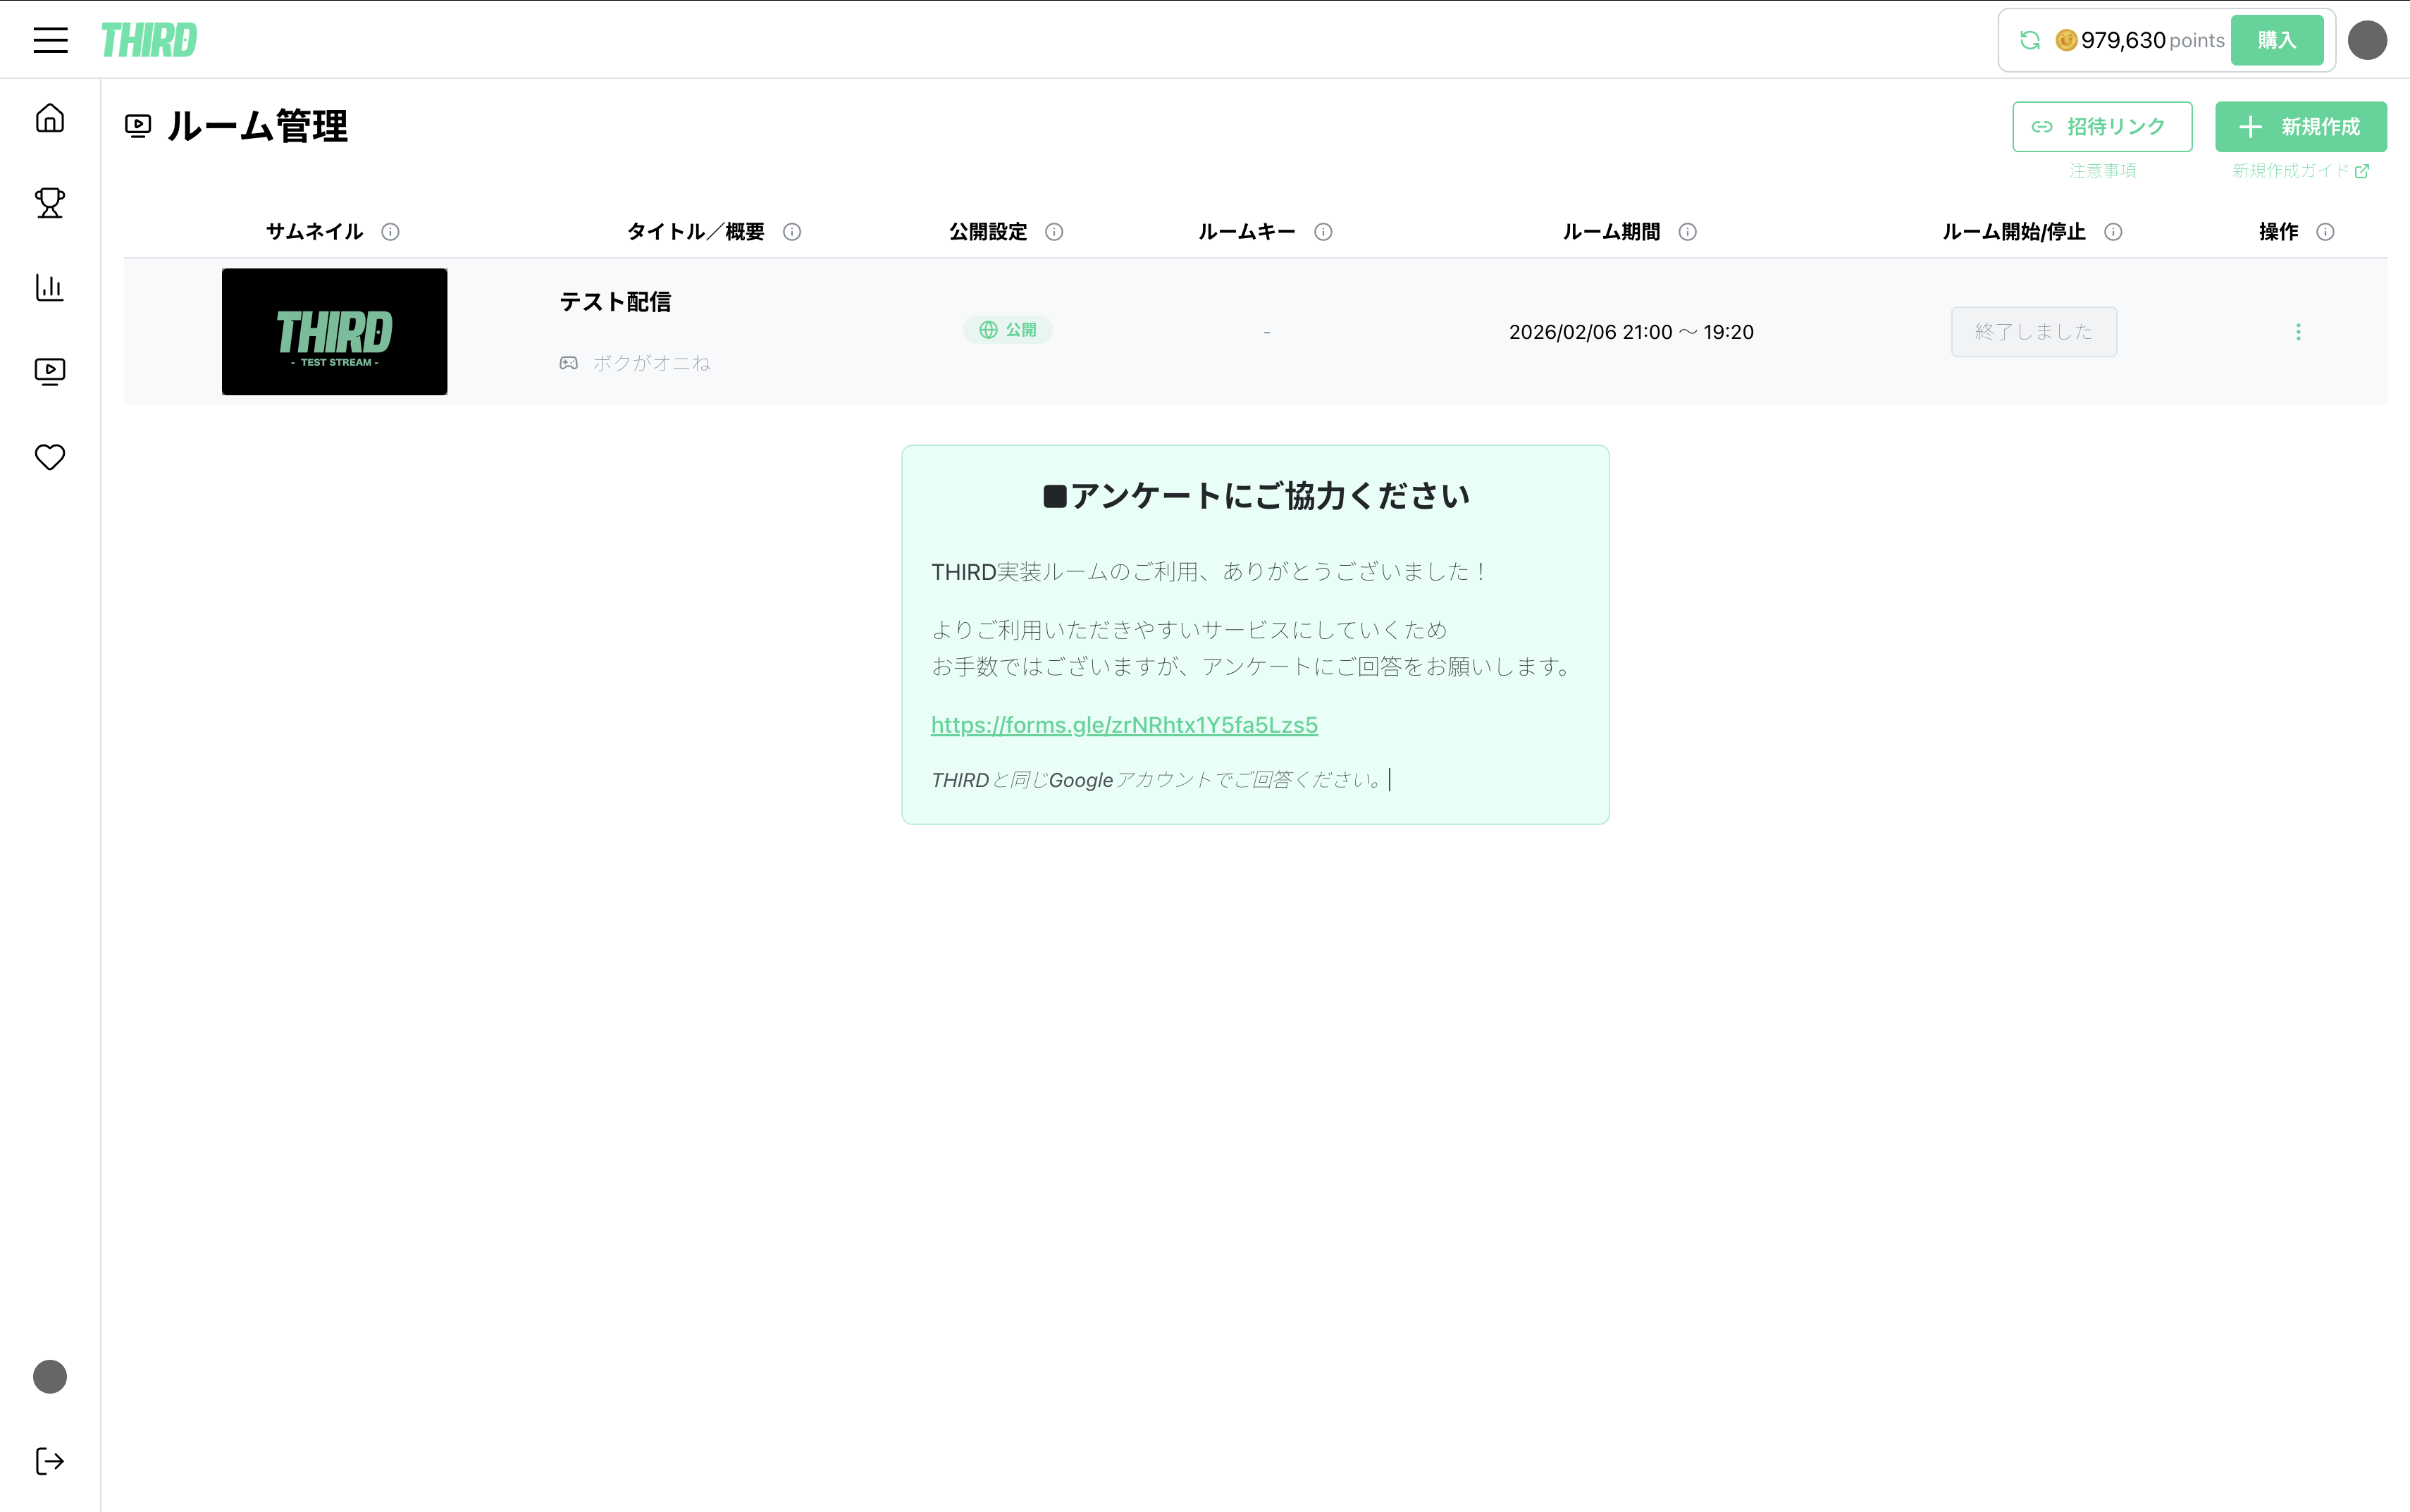Click the logout icon in sidebar
The width and height of the screenshot is (2410, 1512).
[x=50, y=1461]
